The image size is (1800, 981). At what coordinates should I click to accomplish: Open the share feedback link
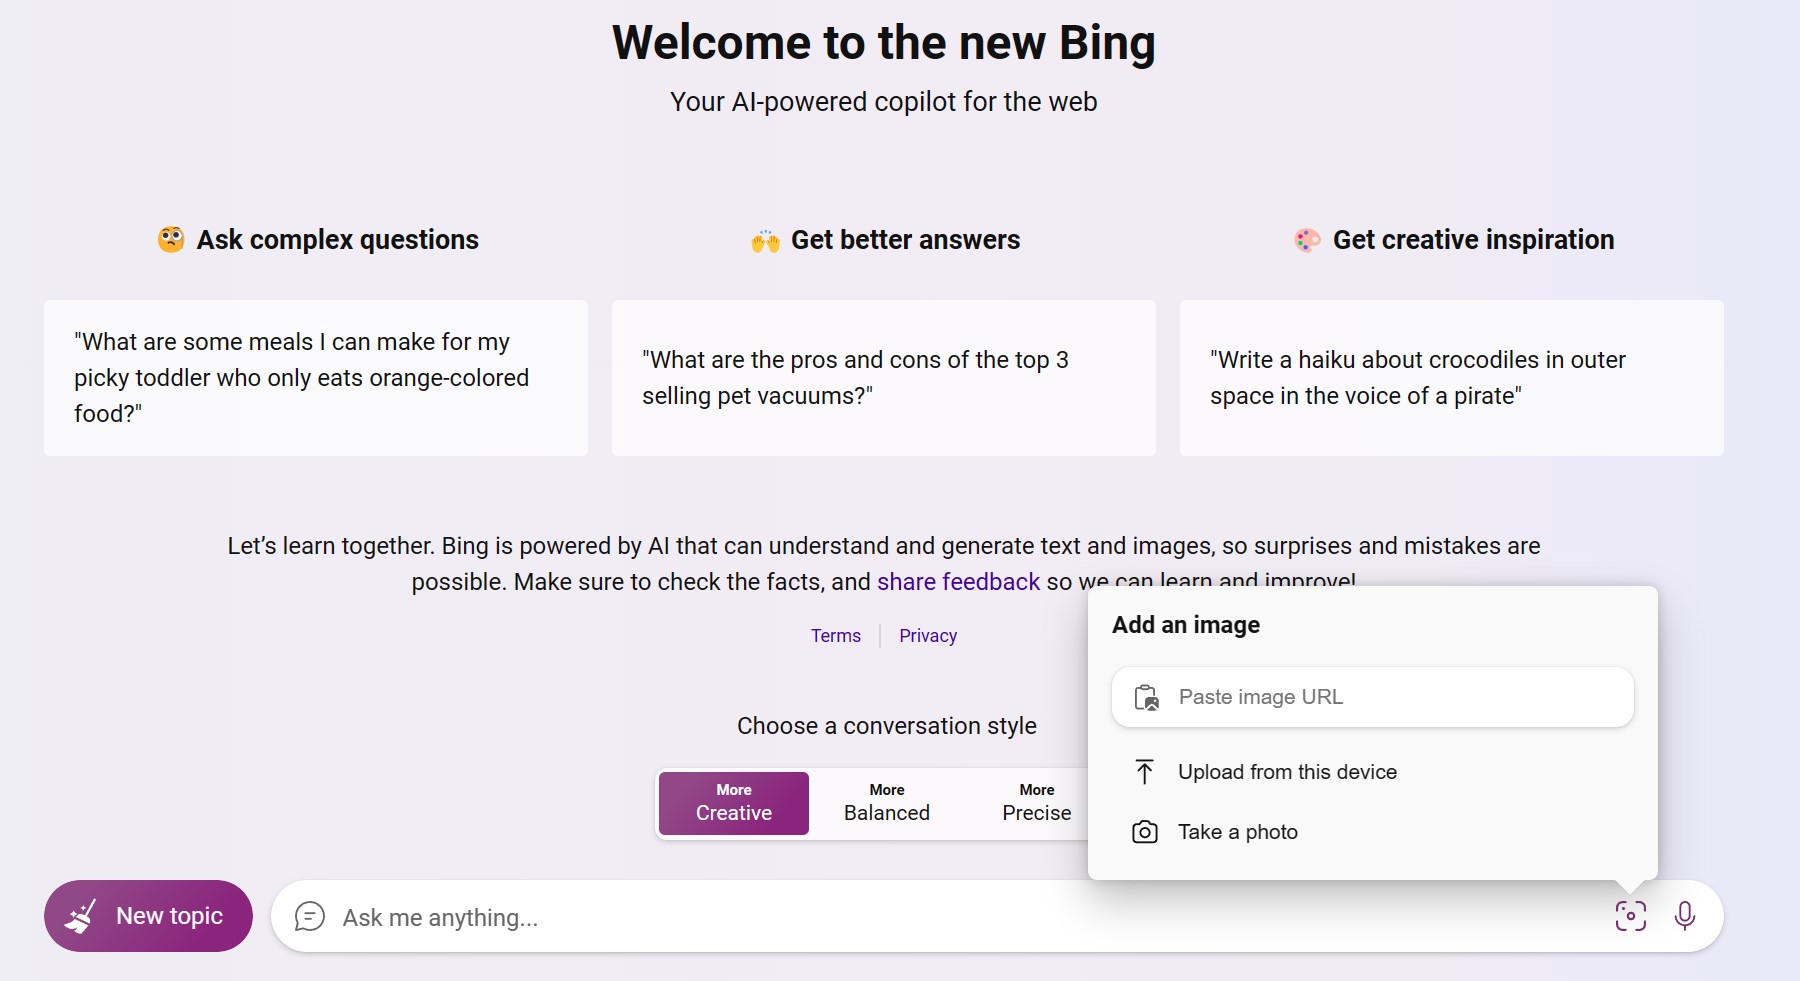coord(958,582)
